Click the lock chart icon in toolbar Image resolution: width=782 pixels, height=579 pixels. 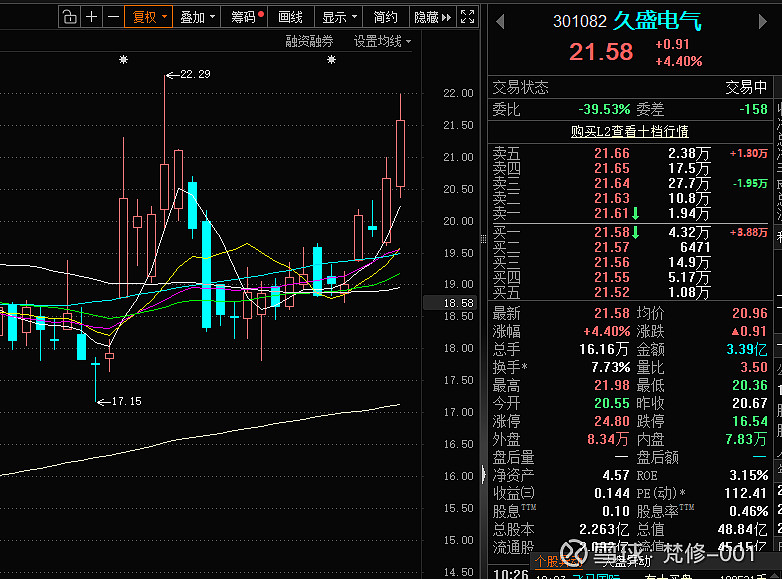tap(70, 17)
